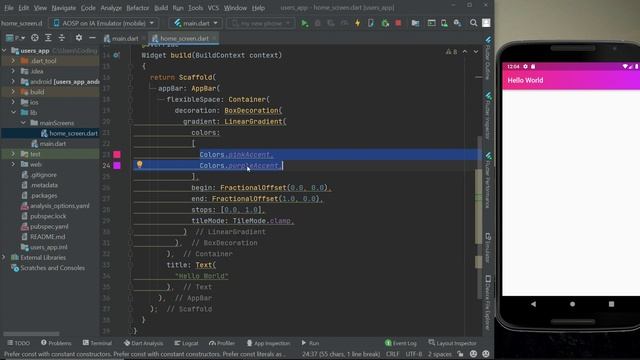Expand the test folder

pos(13,154)
